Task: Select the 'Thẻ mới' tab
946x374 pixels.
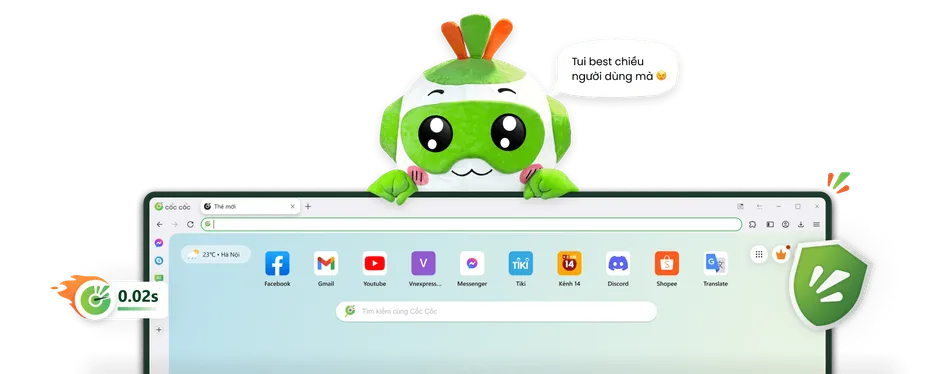Action: coord(250,206)
